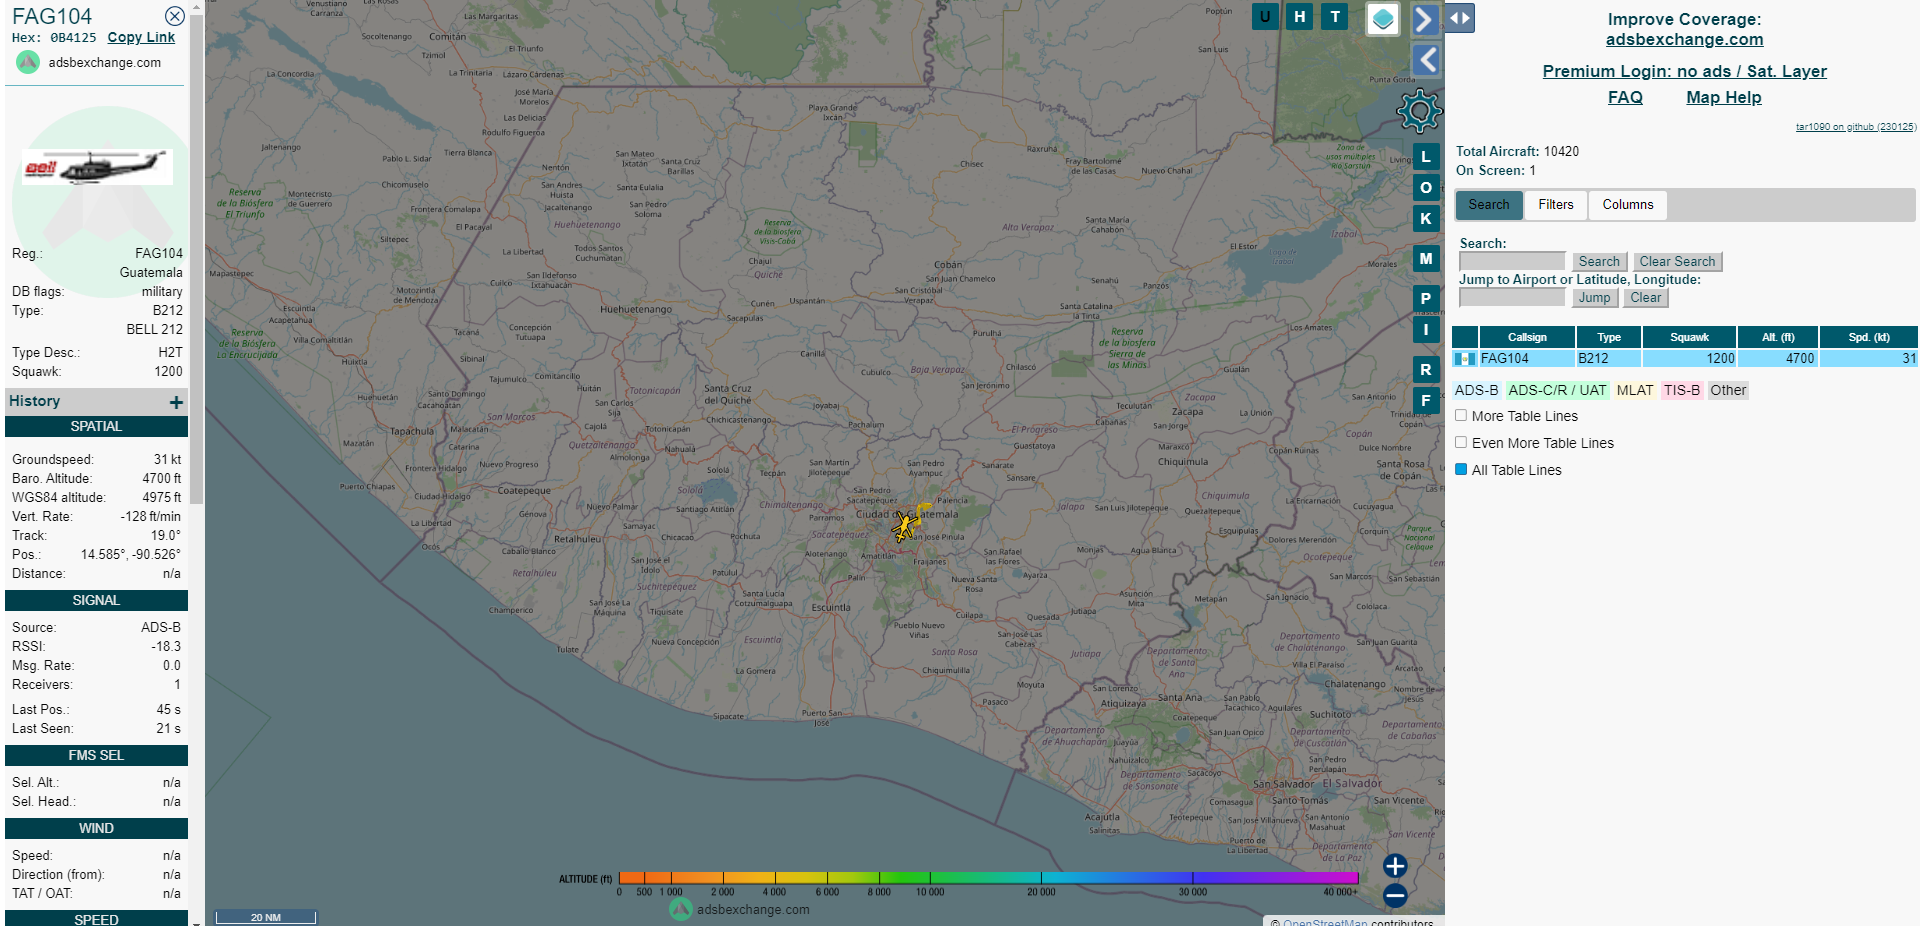
Task: Open the map layers selector
Action: coord(1383,19)
